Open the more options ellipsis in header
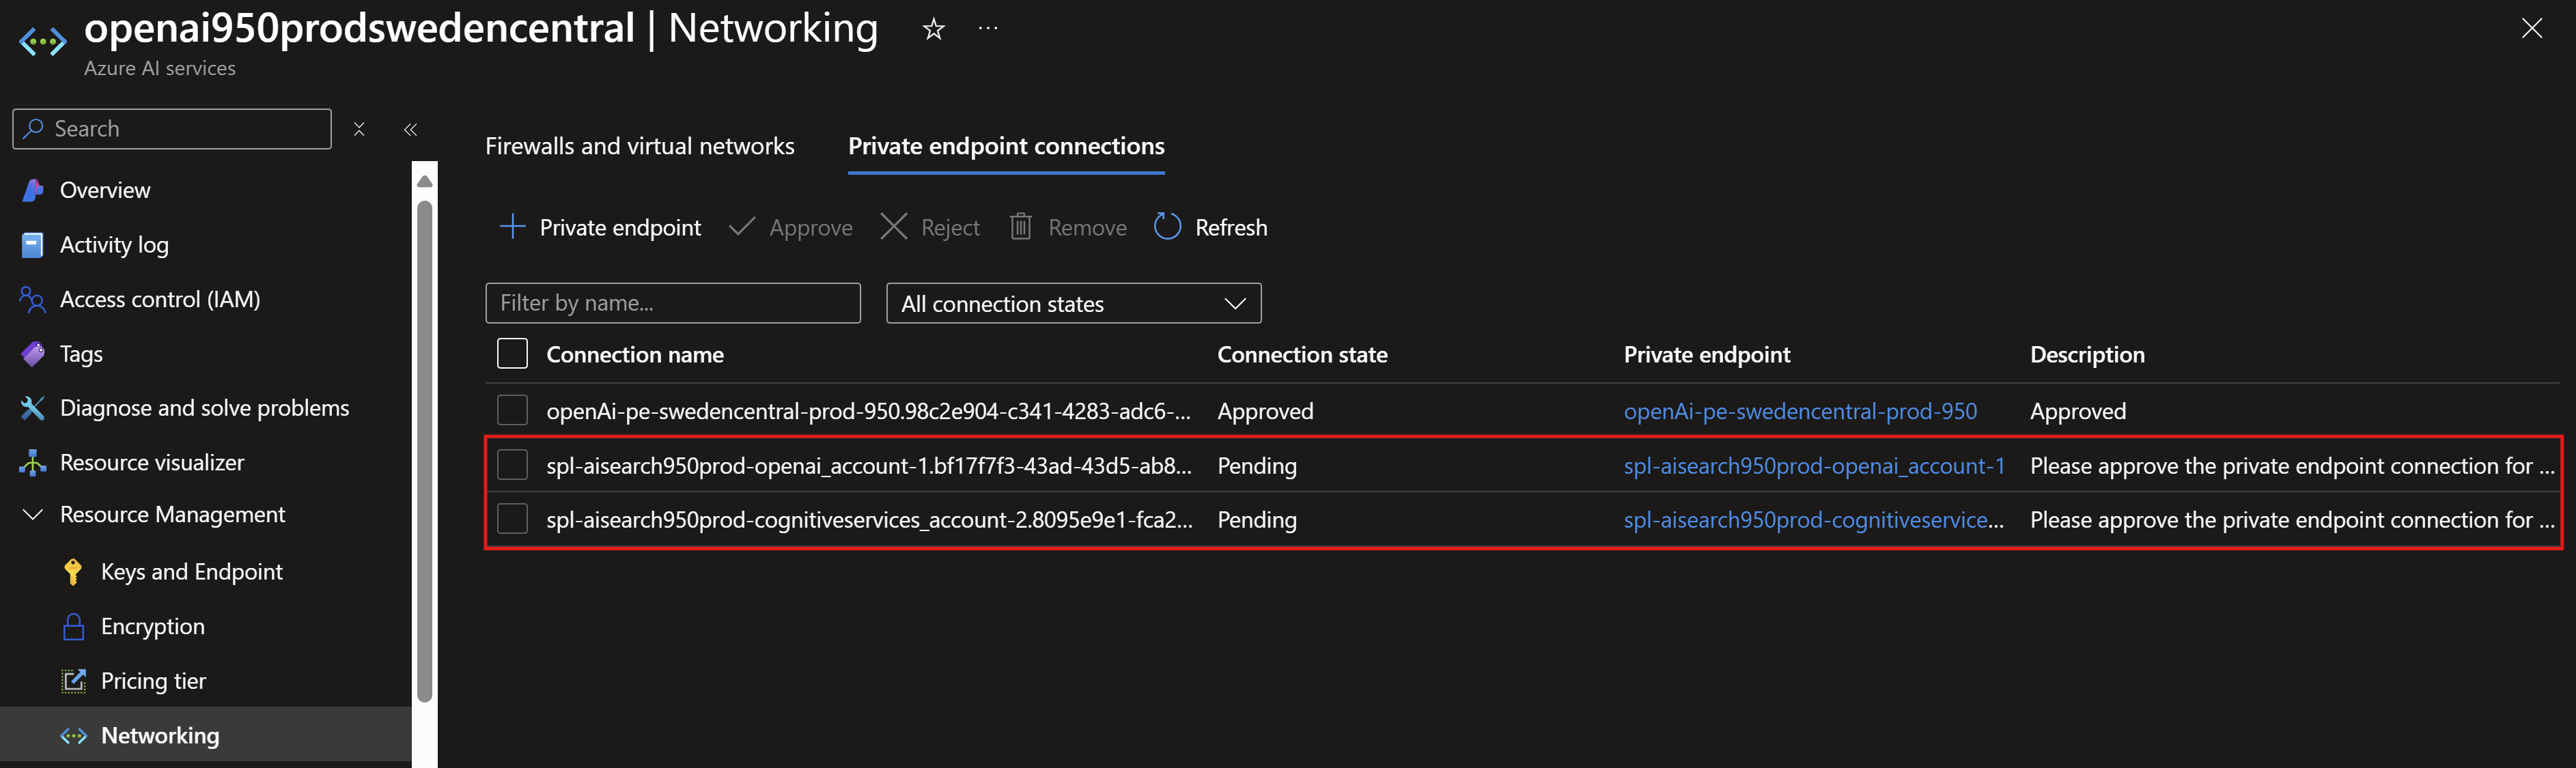The width and height of the screenshot is (2576, 768). pos(988,28)
